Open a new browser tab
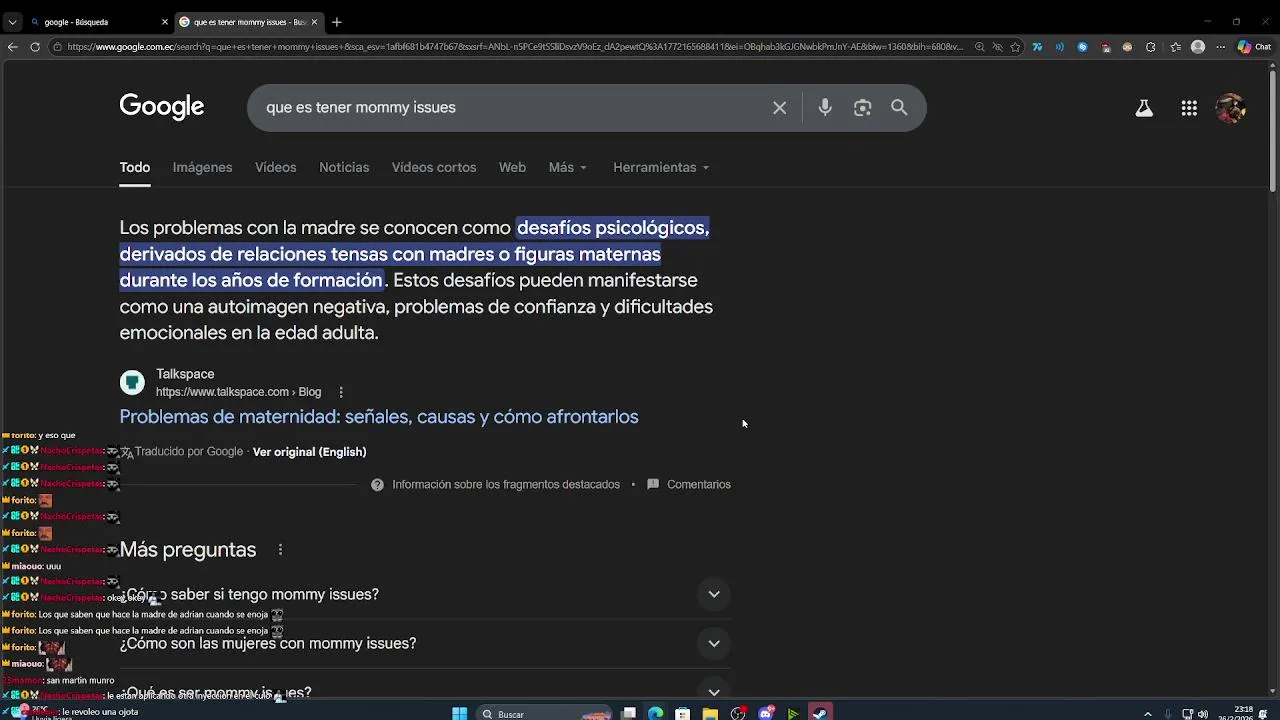Screen dimensions: 1280x720 [337, 22]
